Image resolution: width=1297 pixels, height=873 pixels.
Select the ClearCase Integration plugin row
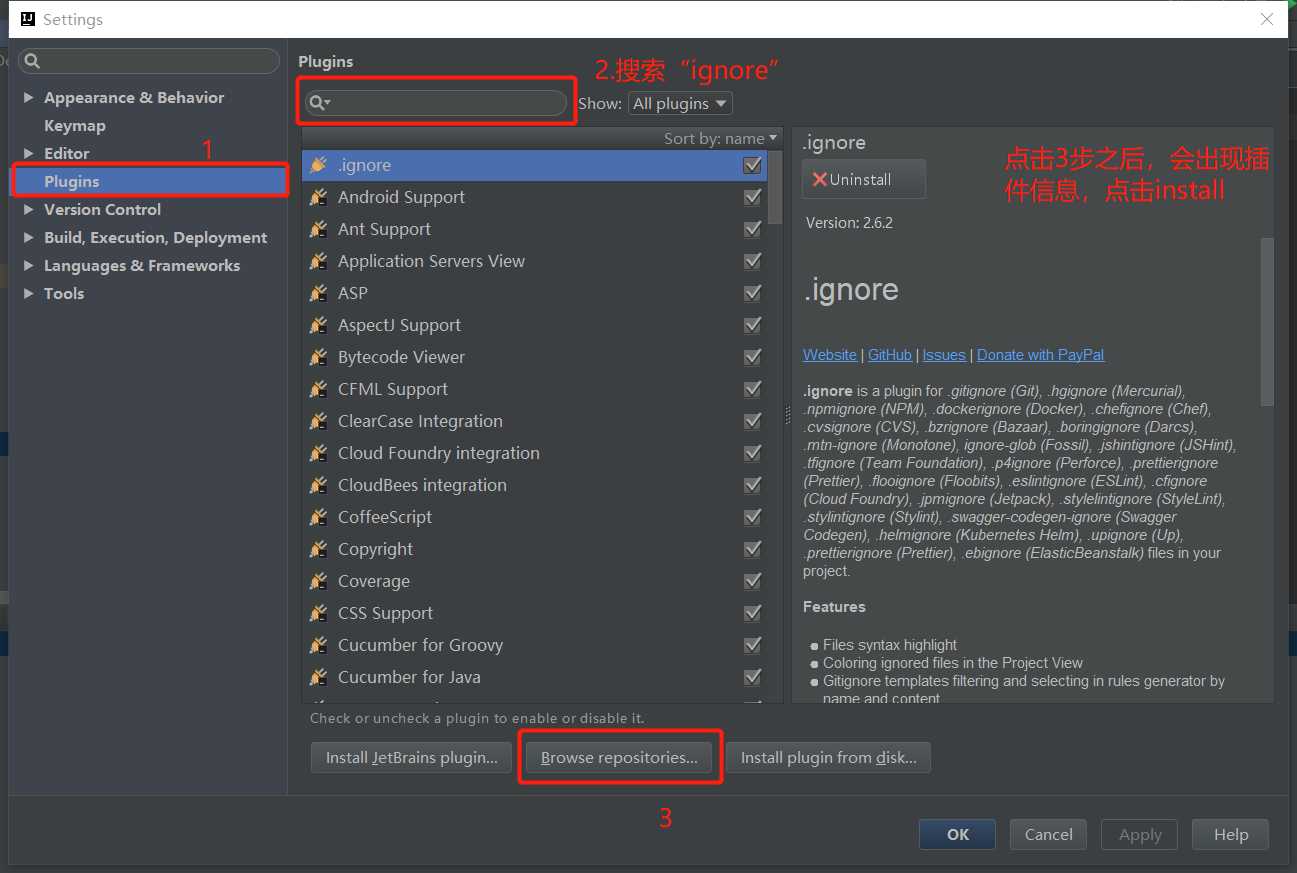click(x=534, y=421)
